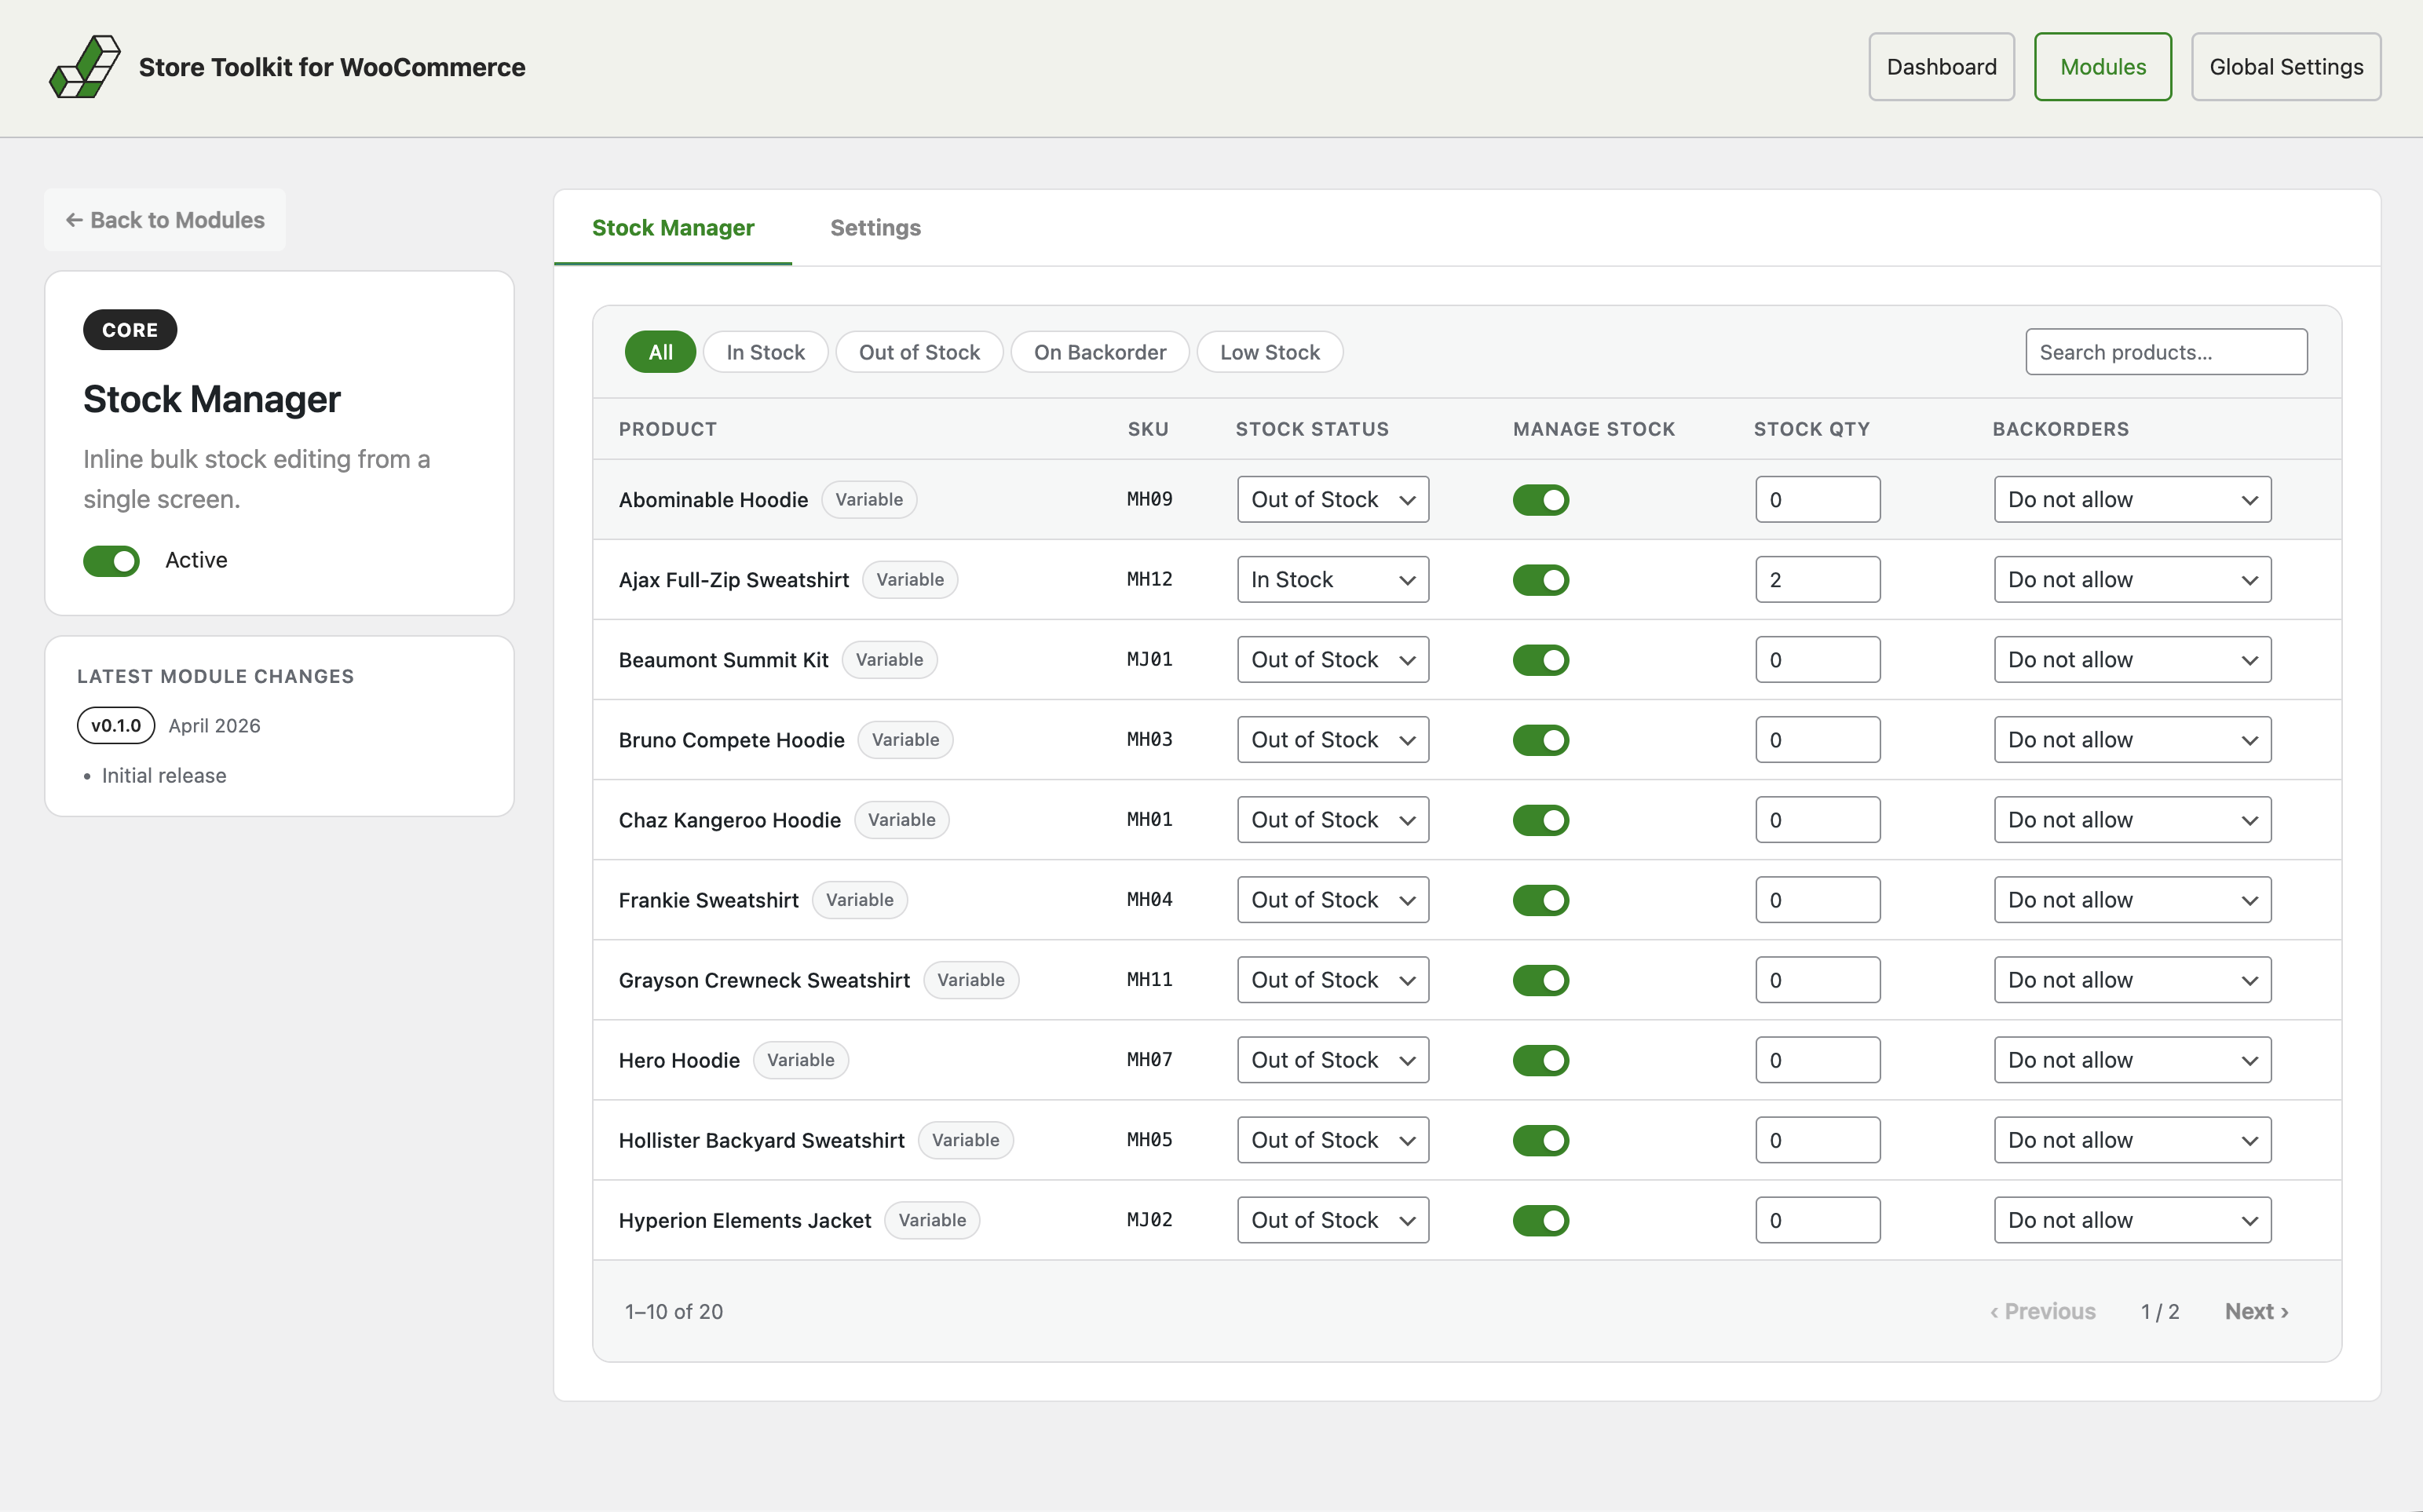Toggle manage stock for Hollister Backyard Sweatshirt

1540,1140
